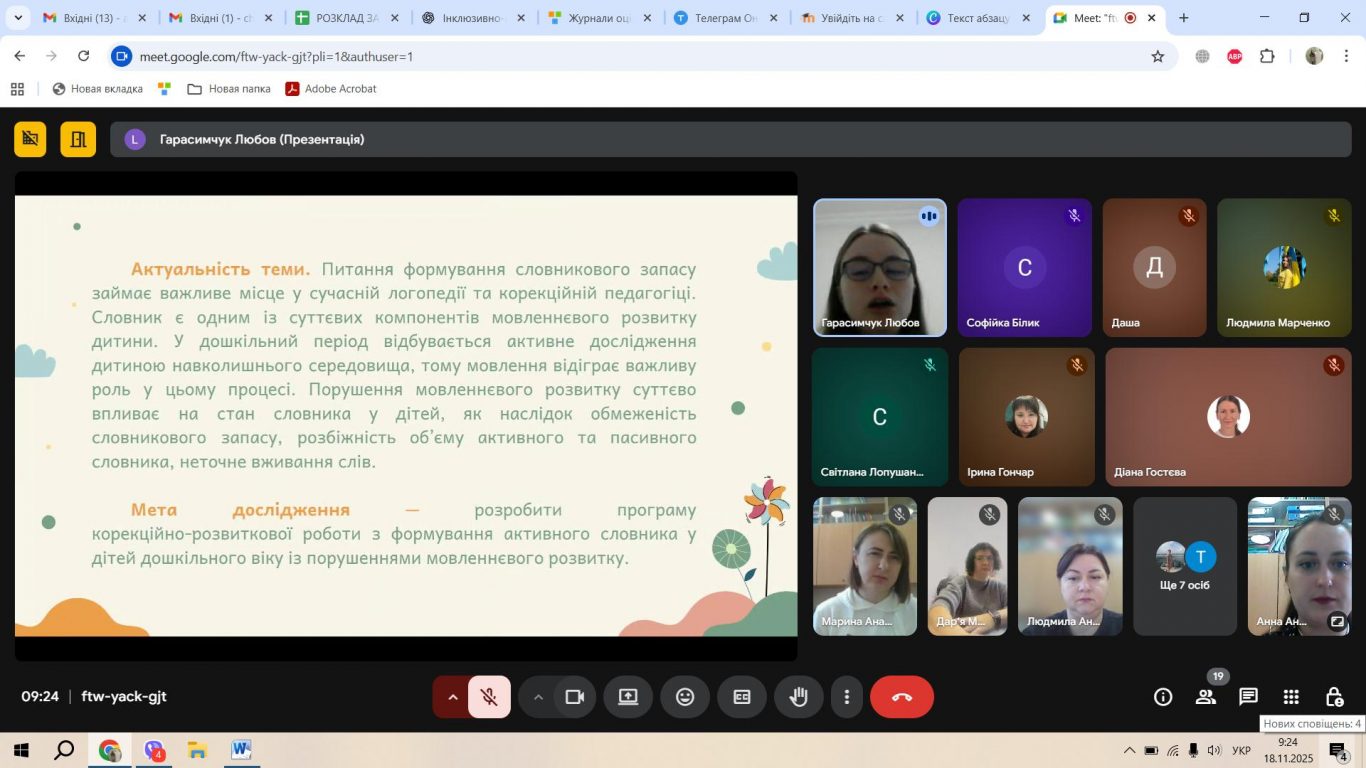Unmute the microphone

coord(489,697)
